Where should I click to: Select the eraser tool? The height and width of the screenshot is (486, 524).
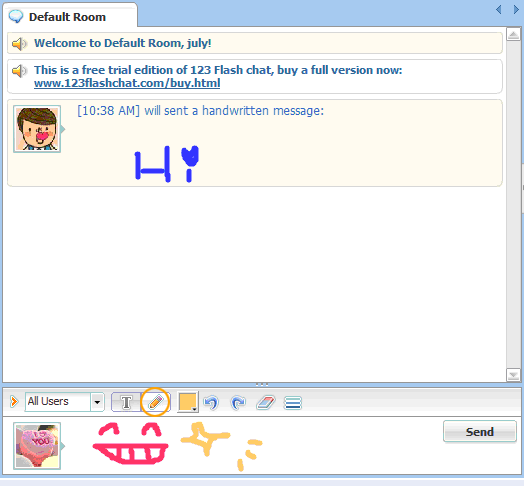(266, 402)
